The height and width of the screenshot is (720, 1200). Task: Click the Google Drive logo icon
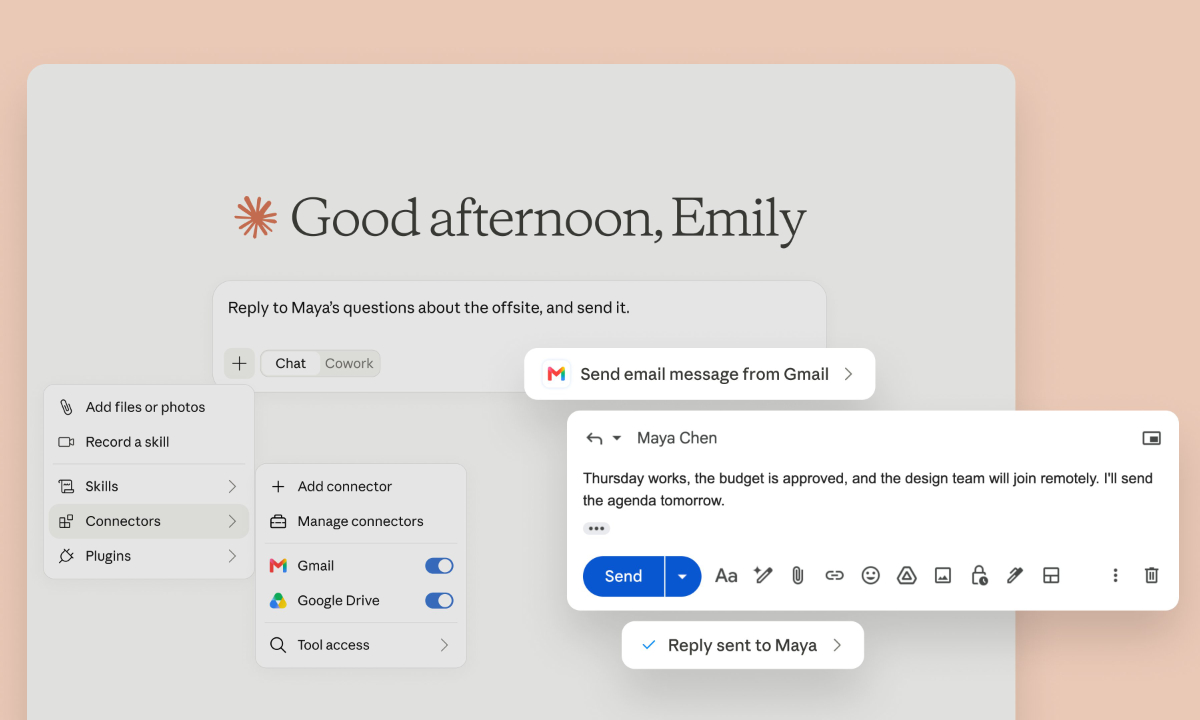click(x=278, y=601)
